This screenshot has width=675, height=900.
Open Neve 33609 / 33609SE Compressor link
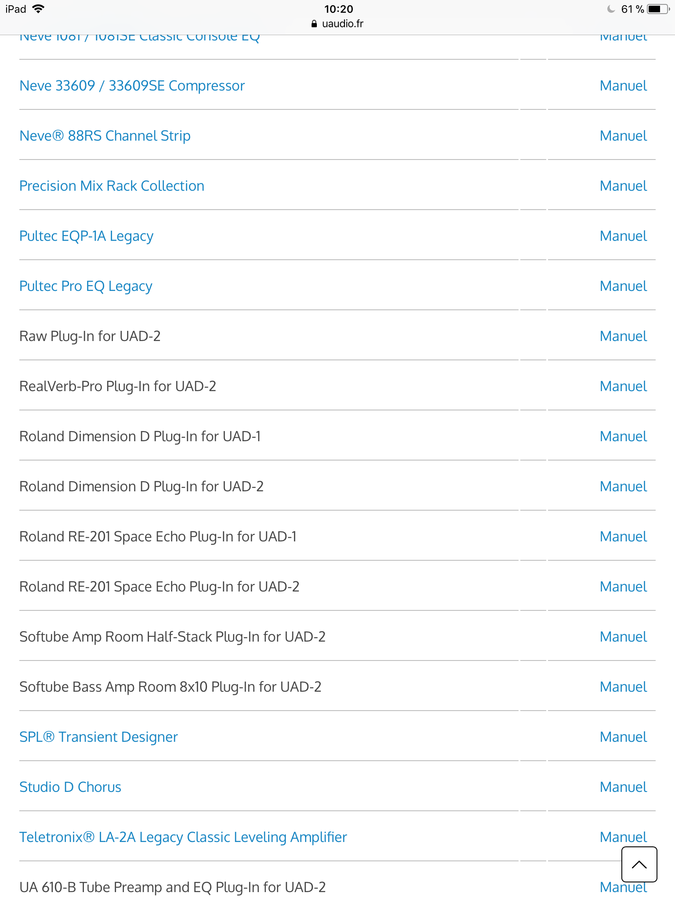coord(132,86)
